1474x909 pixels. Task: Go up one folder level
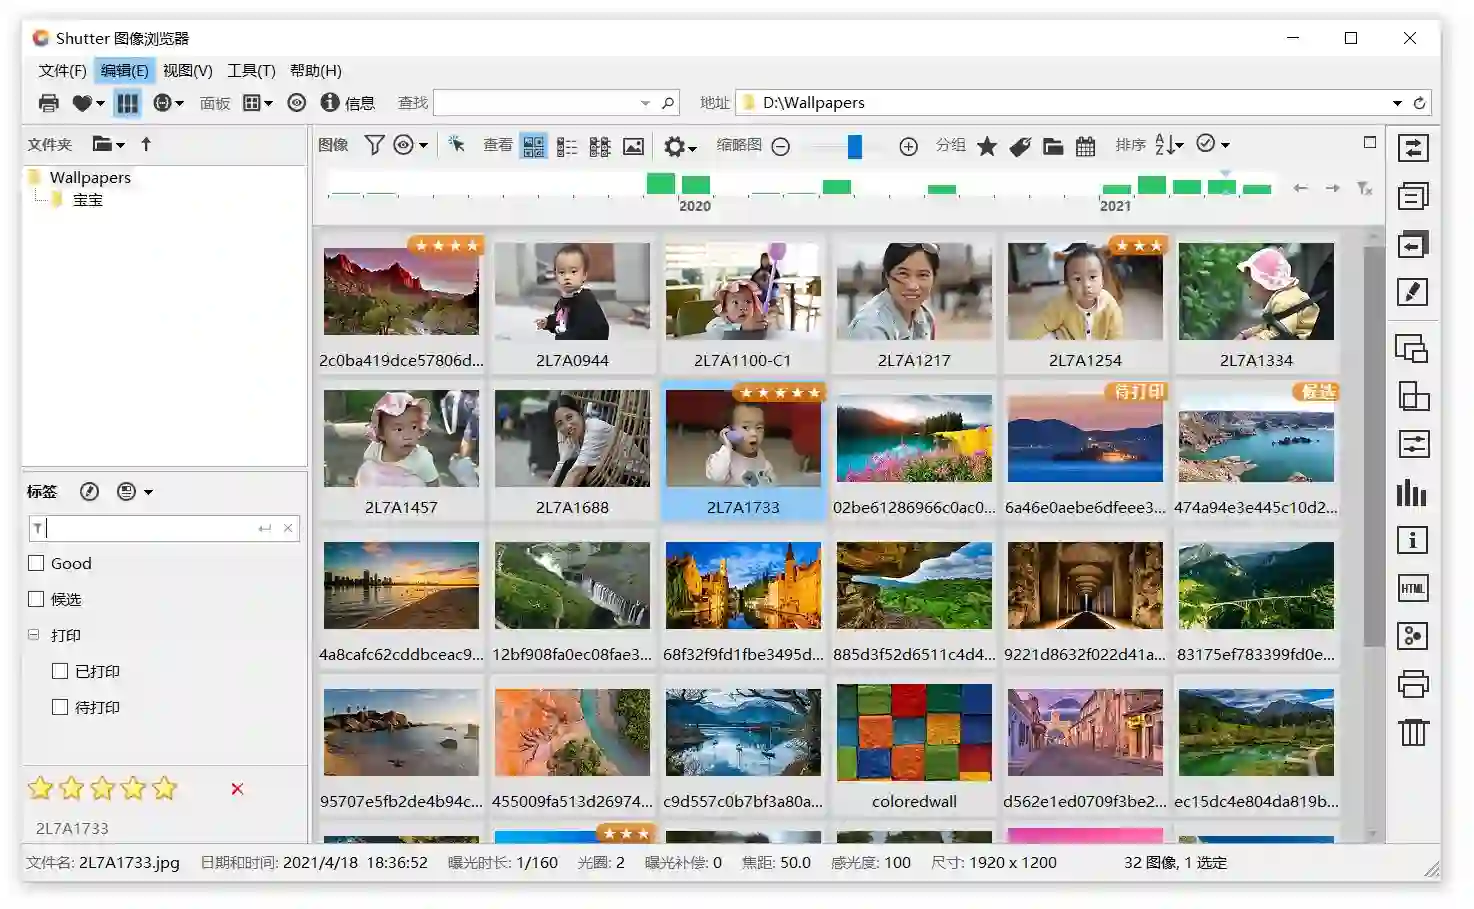coord(146,144)
